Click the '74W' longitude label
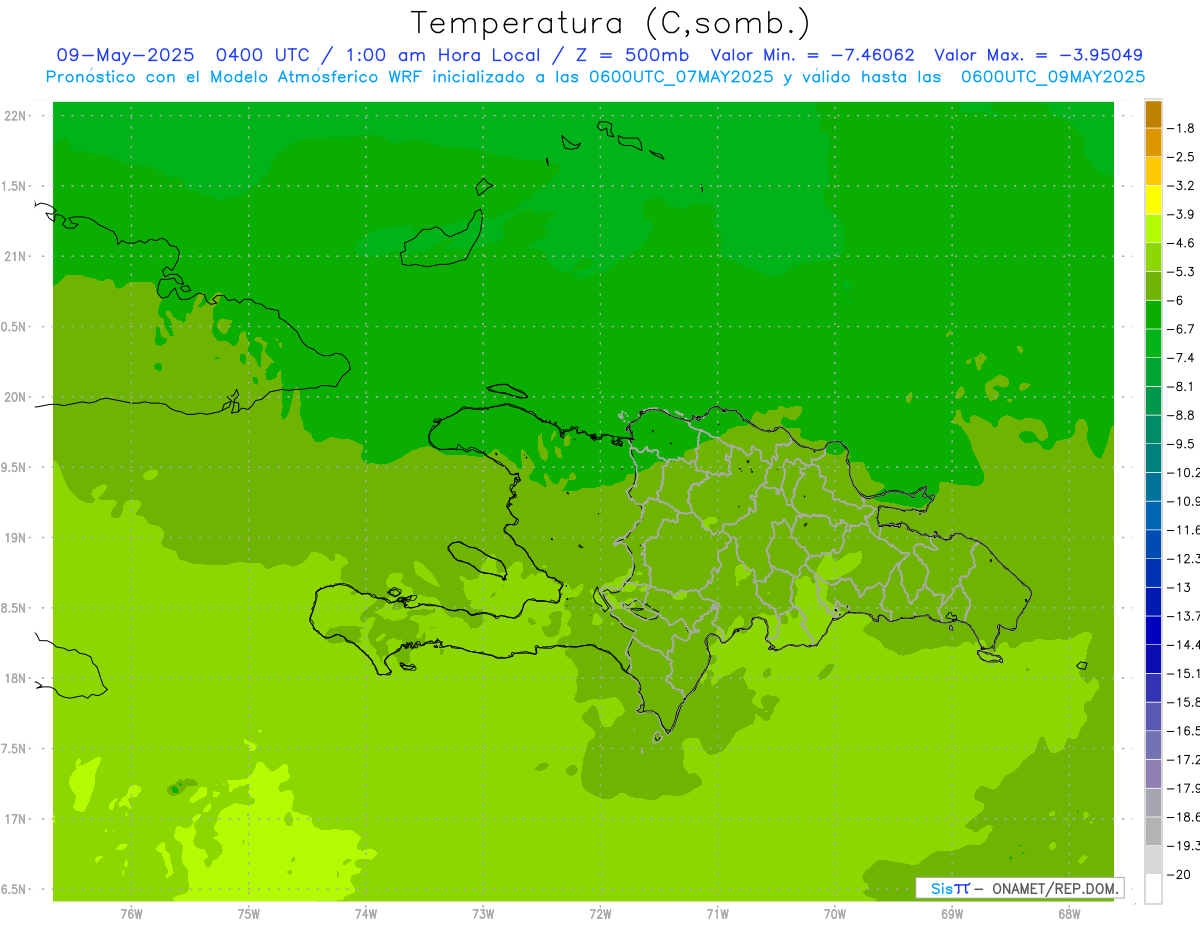1200x927 pixels. point(365,914)
